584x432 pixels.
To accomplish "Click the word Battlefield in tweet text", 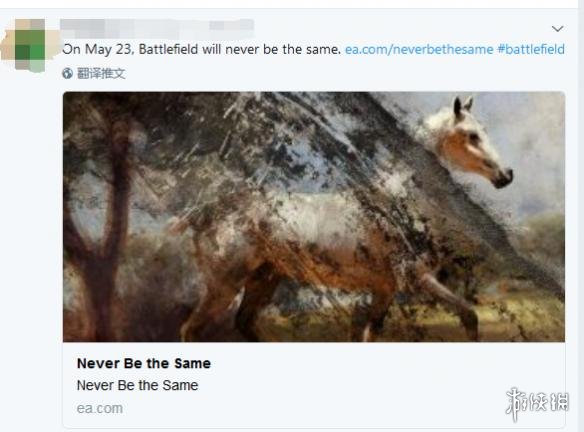I will [x=168, y=49].
